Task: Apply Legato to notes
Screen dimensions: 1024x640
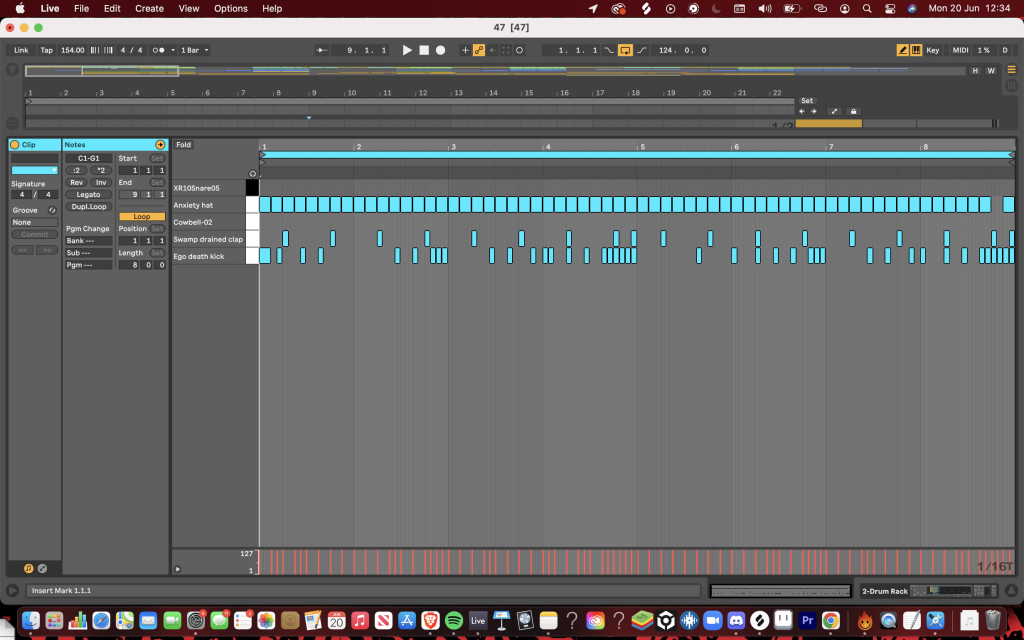Action: (89, 195)
